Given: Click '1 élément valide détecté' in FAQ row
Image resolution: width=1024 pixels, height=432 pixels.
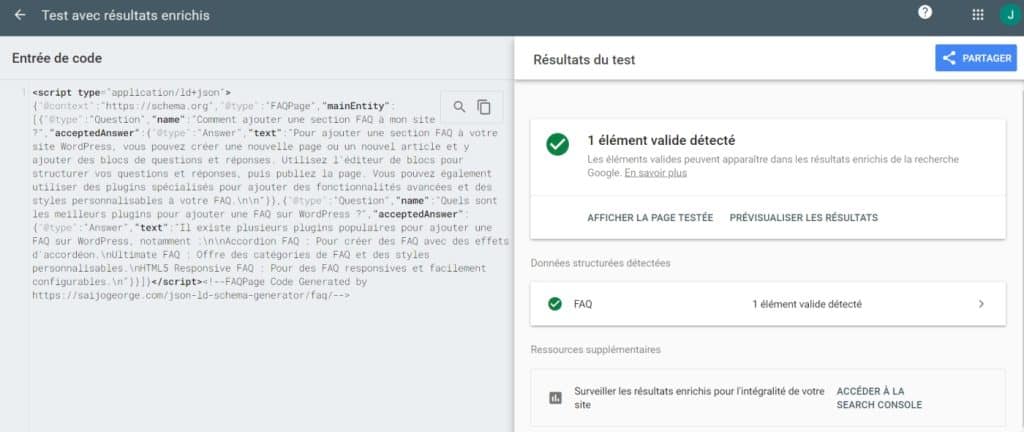Looking at the screenshot, I should pos(807,304).
